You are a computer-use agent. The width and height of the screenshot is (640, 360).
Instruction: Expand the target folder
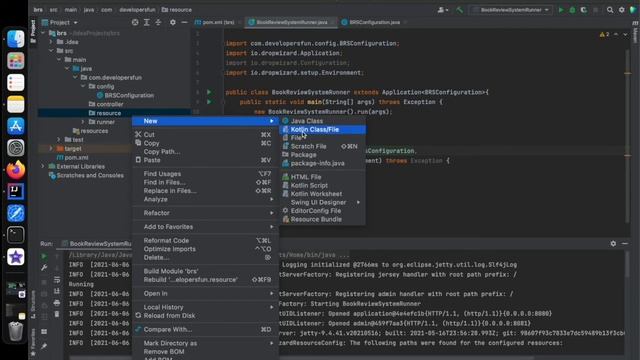(51, 149)
